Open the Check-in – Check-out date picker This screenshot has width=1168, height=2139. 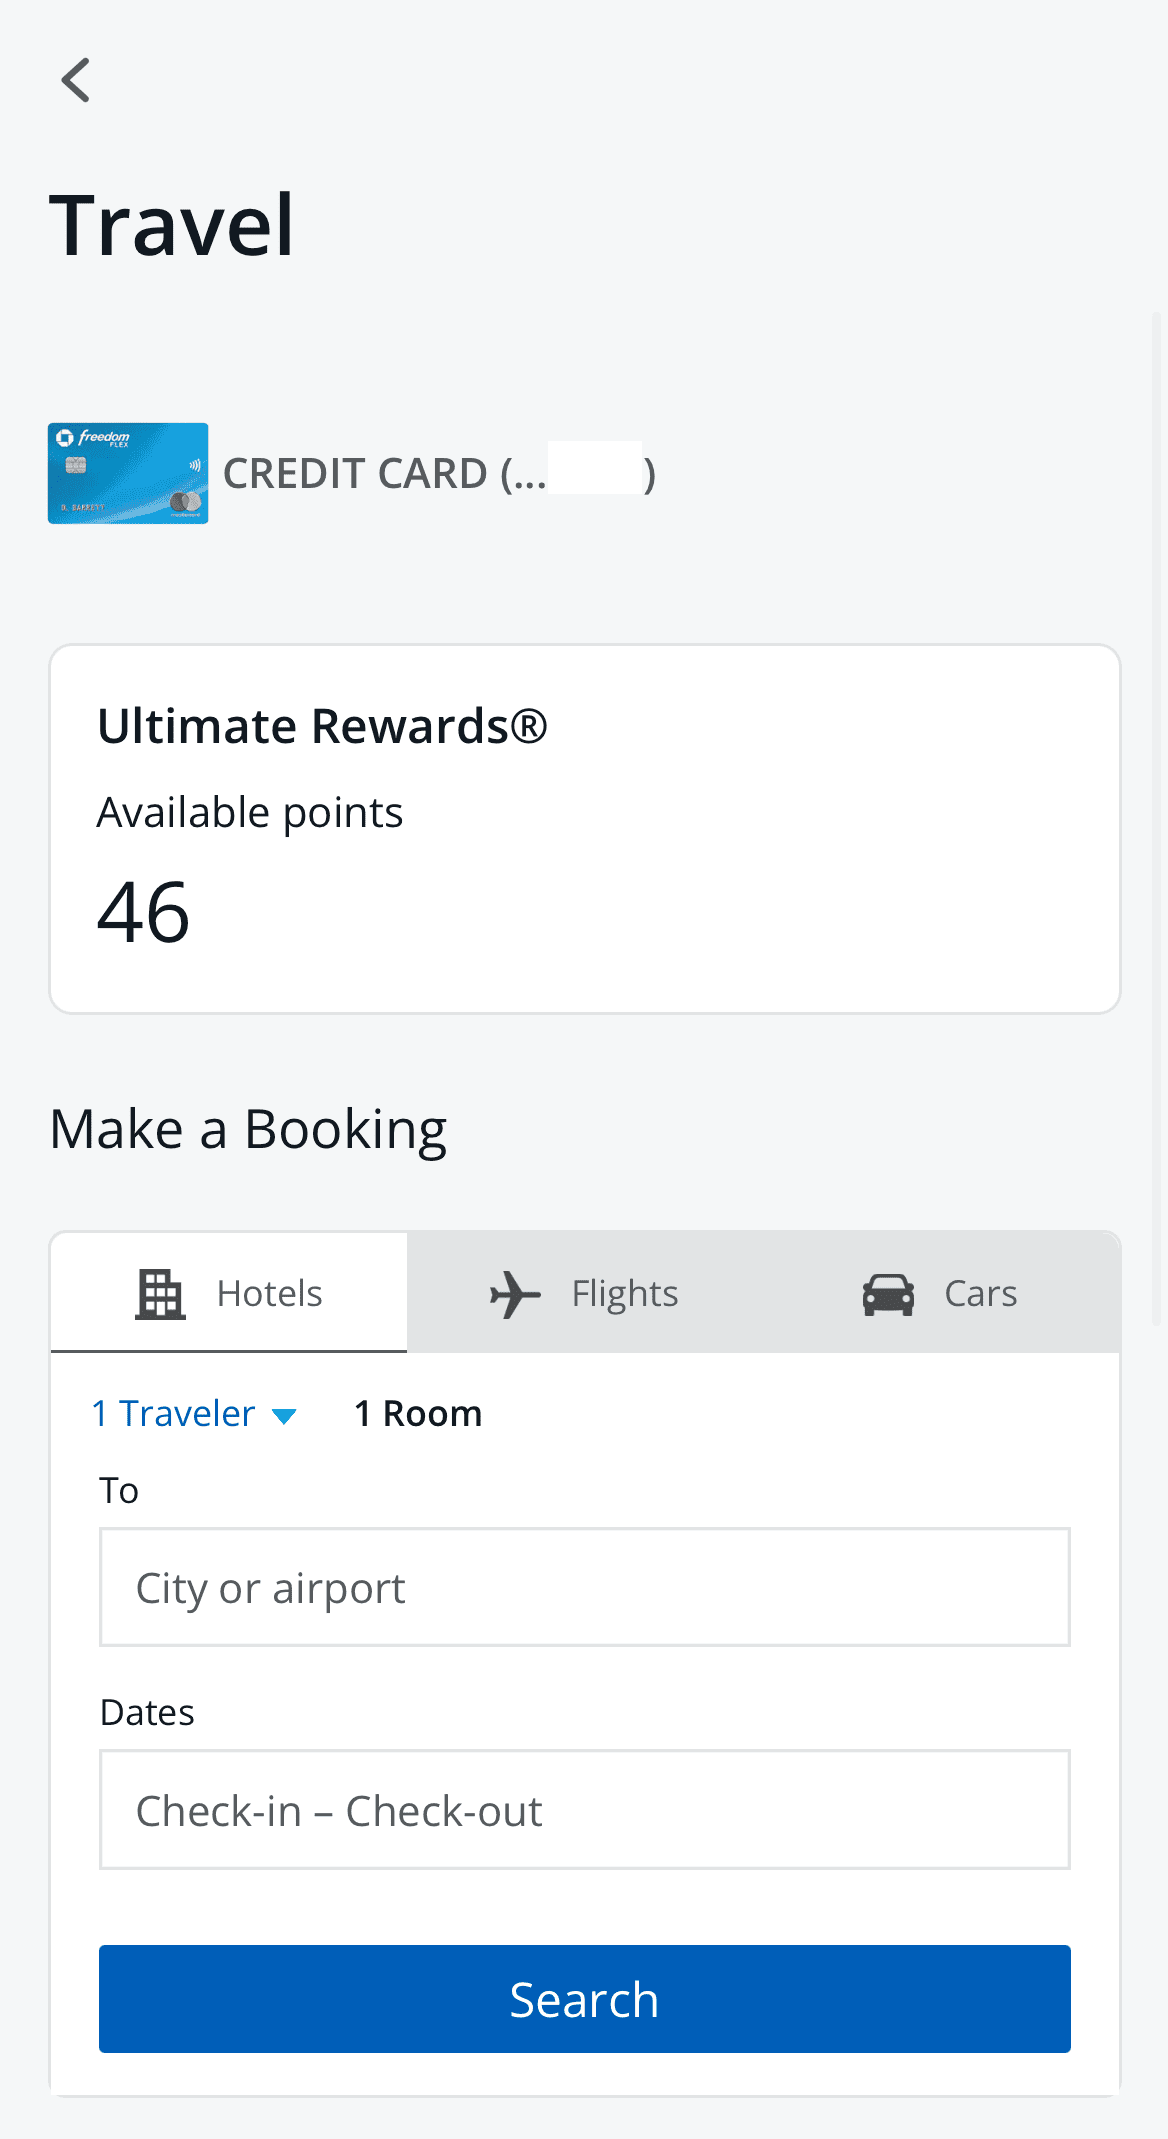pyautogui.click(x=584, y=1810)
